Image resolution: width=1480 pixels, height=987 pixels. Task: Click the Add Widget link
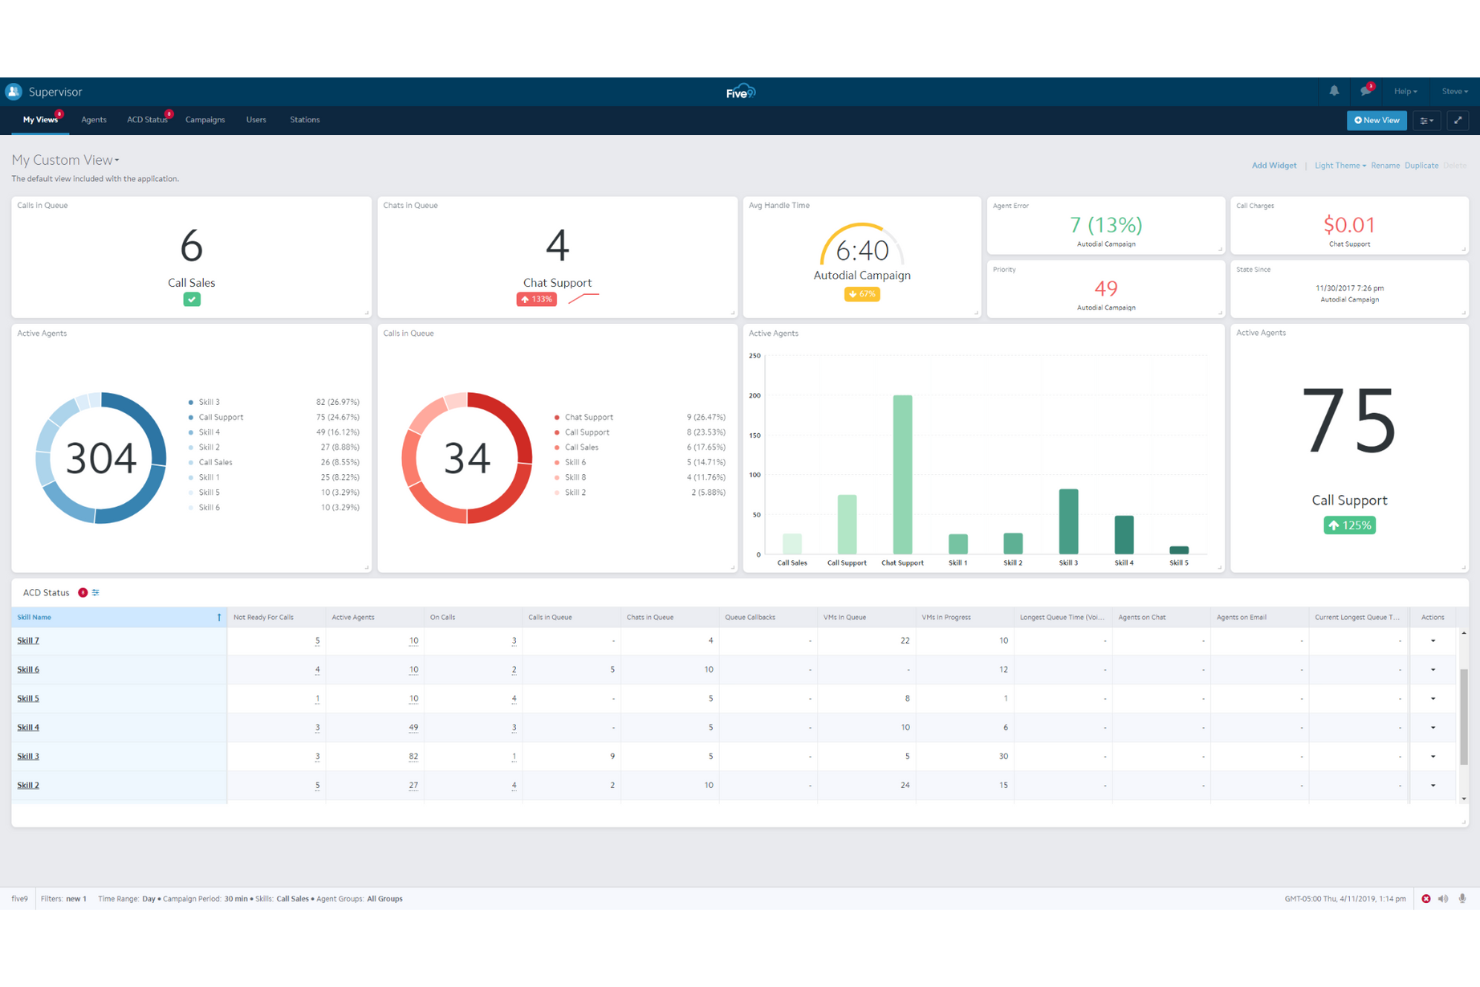(x=1273, y=165)
